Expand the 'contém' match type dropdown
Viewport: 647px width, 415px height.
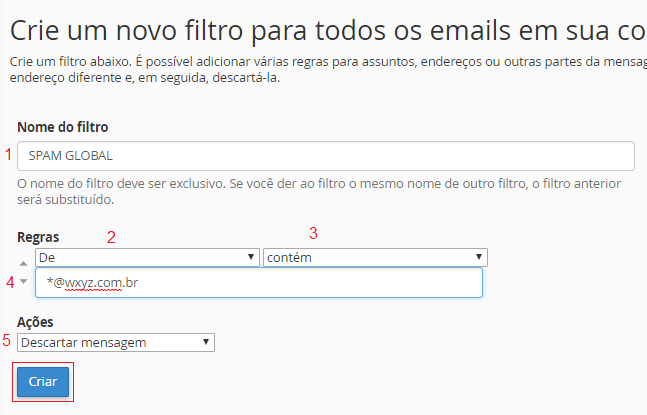[375, 257]
